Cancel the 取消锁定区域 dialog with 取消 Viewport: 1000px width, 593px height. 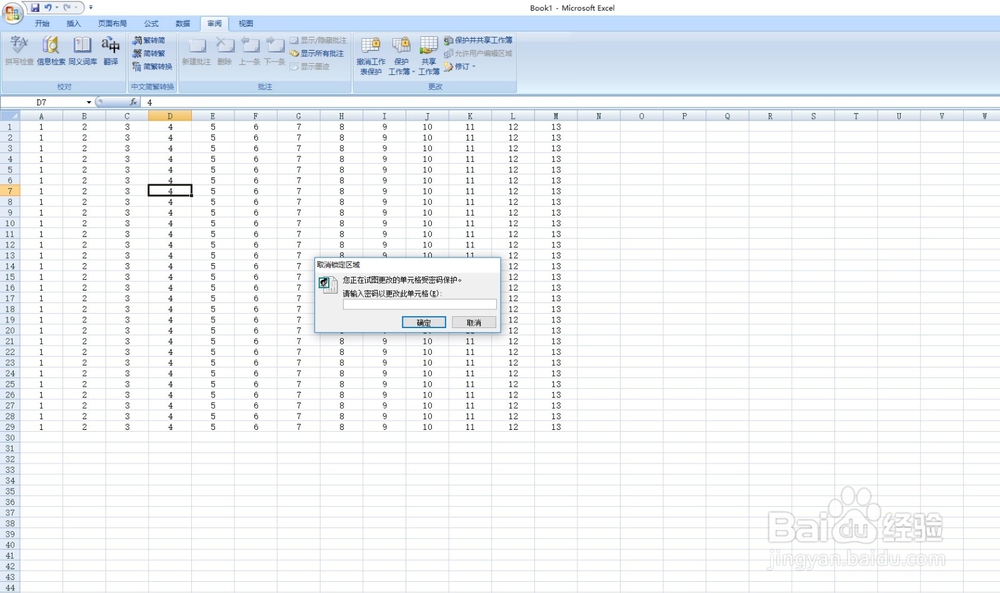pos(474,323)
